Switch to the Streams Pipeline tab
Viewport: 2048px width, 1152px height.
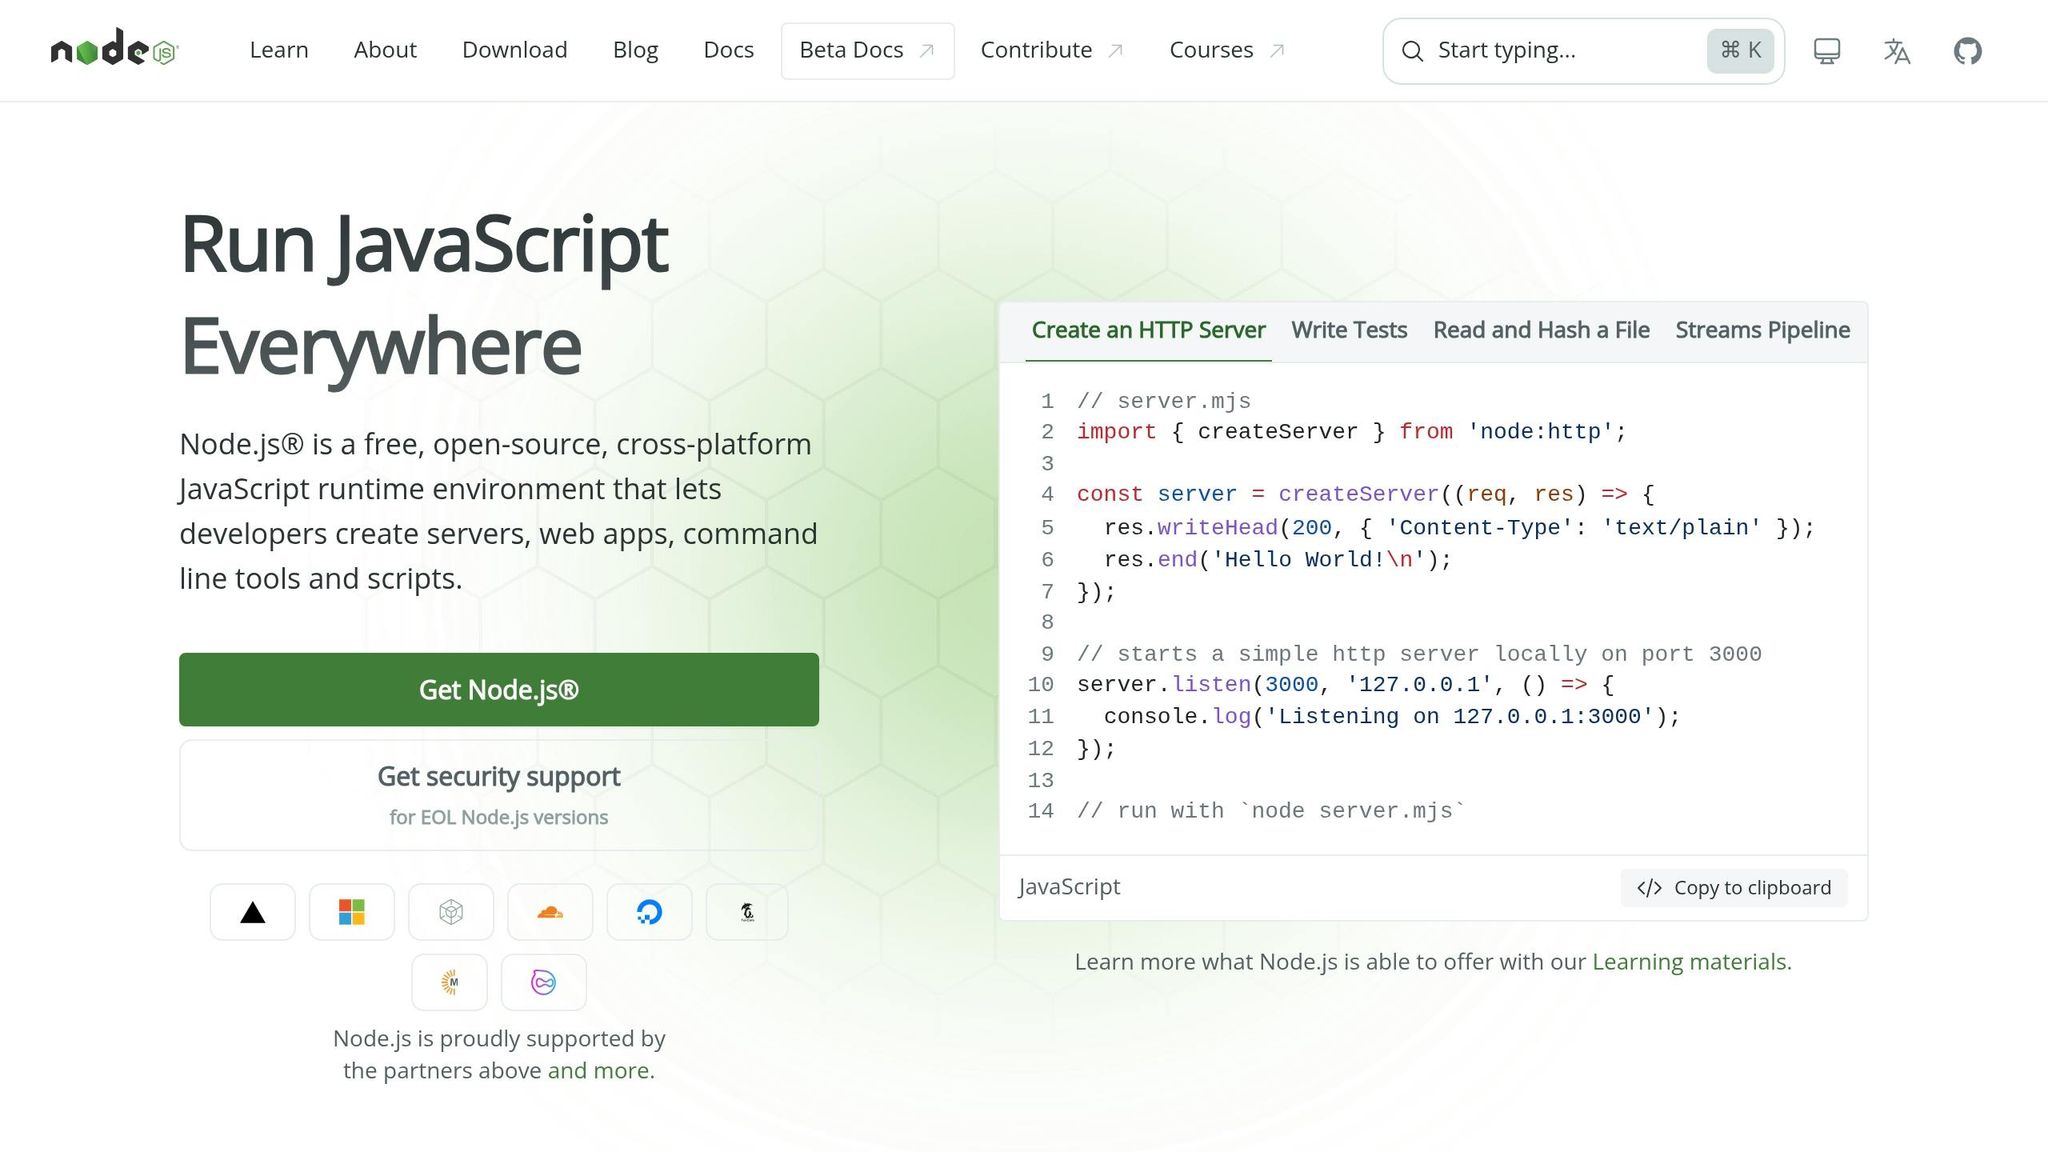(x=1762, y=331)
